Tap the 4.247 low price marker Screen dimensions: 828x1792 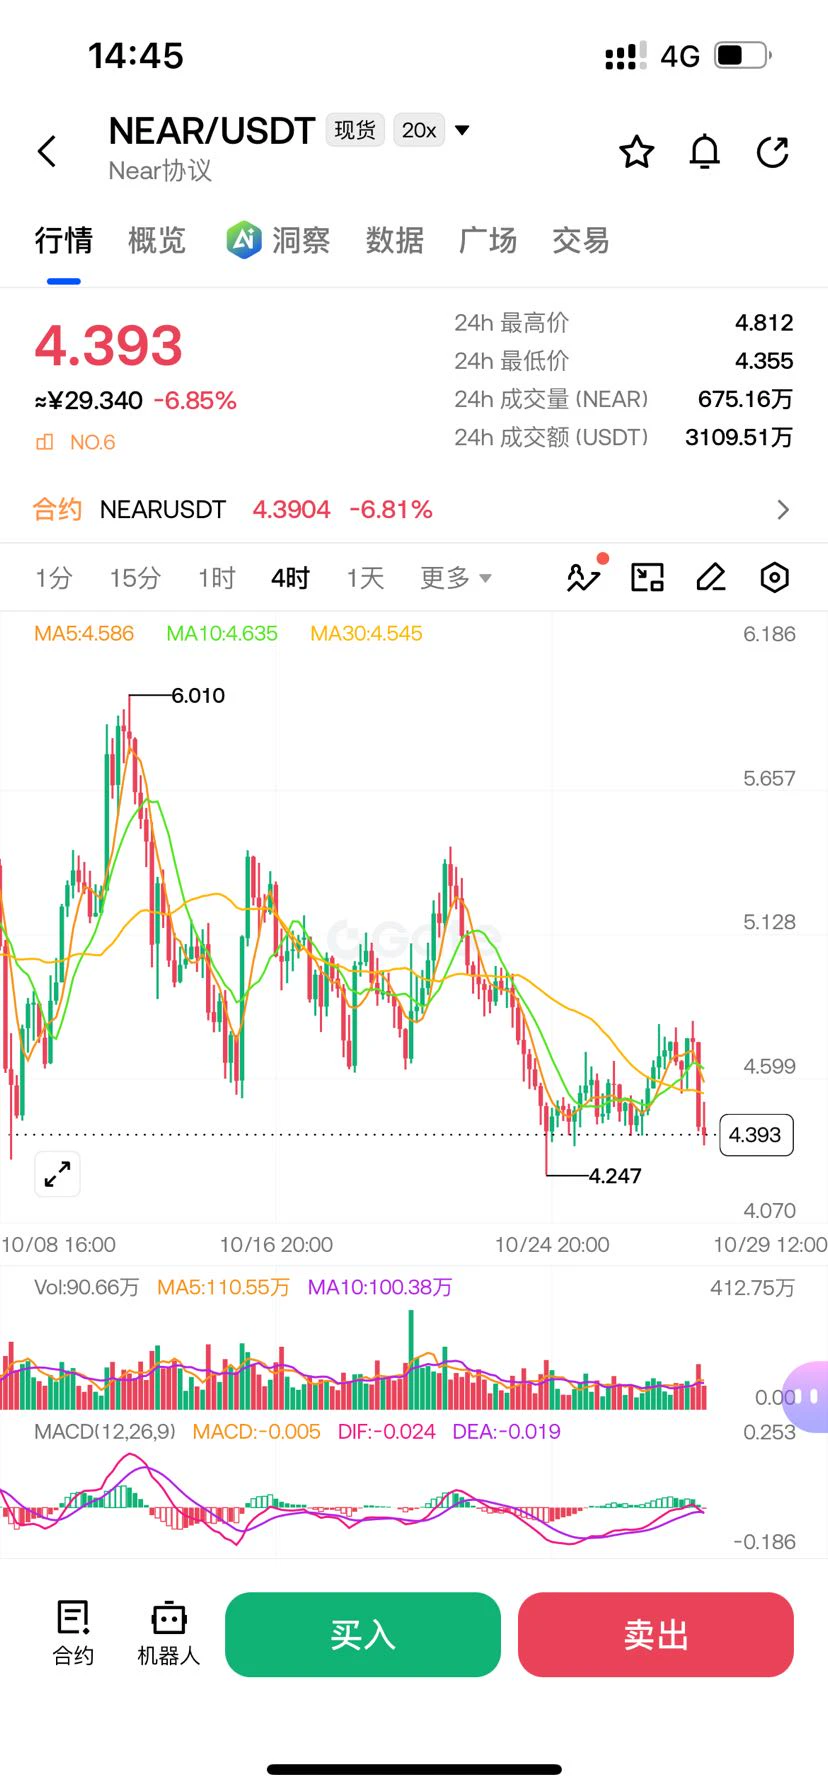click(615, 1176)
